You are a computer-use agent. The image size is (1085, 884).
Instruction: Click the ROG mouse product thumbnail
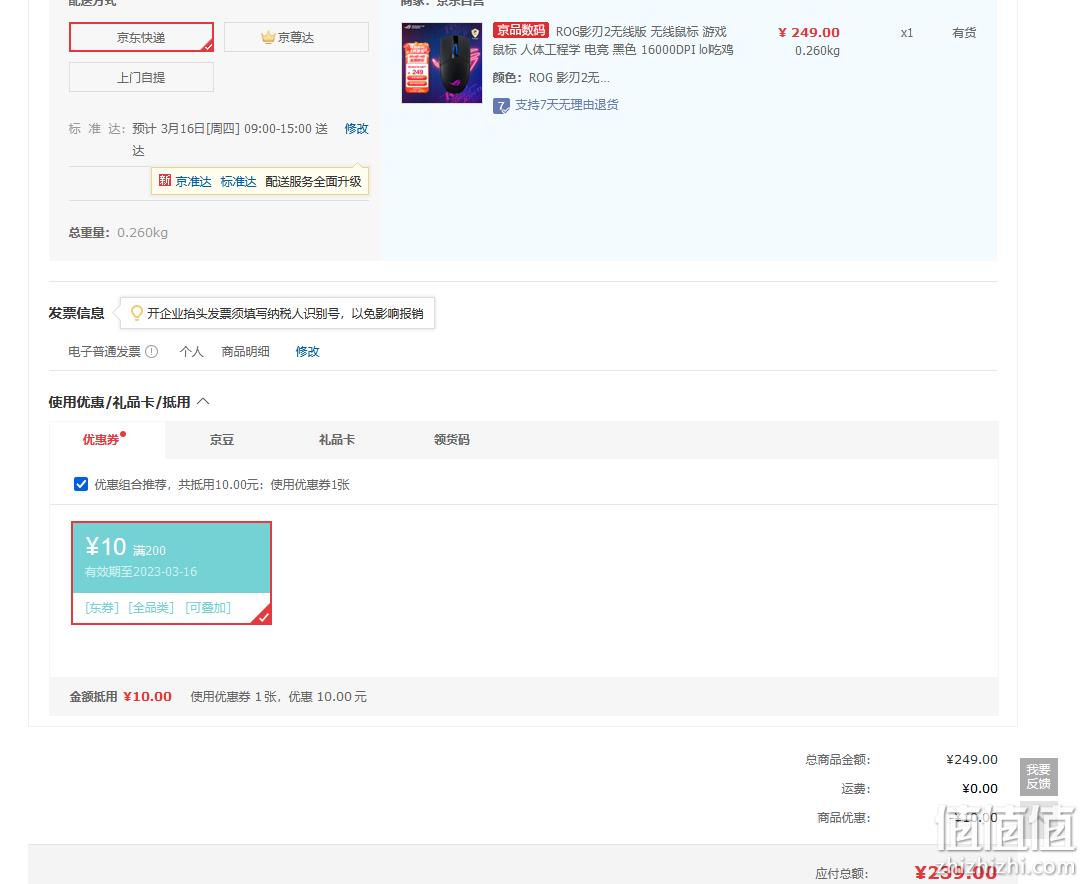(442, 63)
